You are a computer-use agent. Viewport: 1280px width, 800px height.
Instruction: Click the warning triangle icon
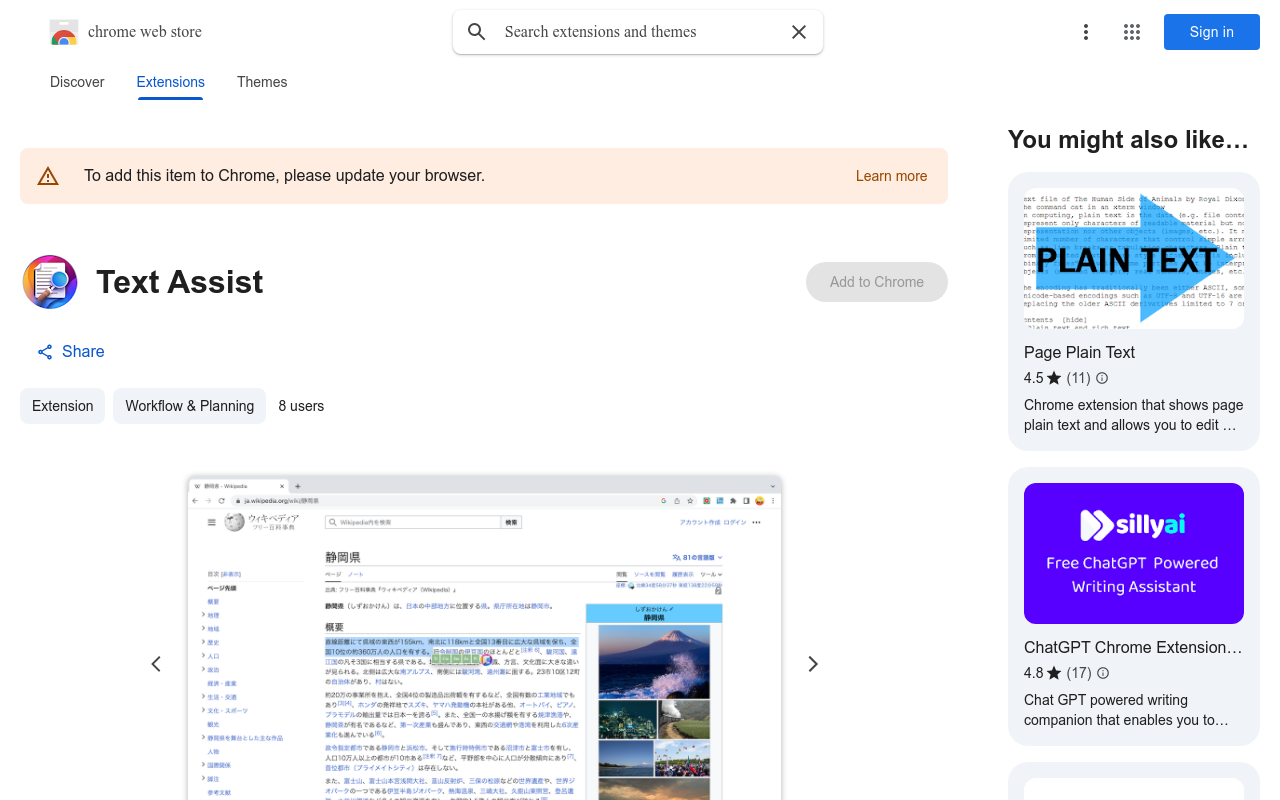[48, 176]
